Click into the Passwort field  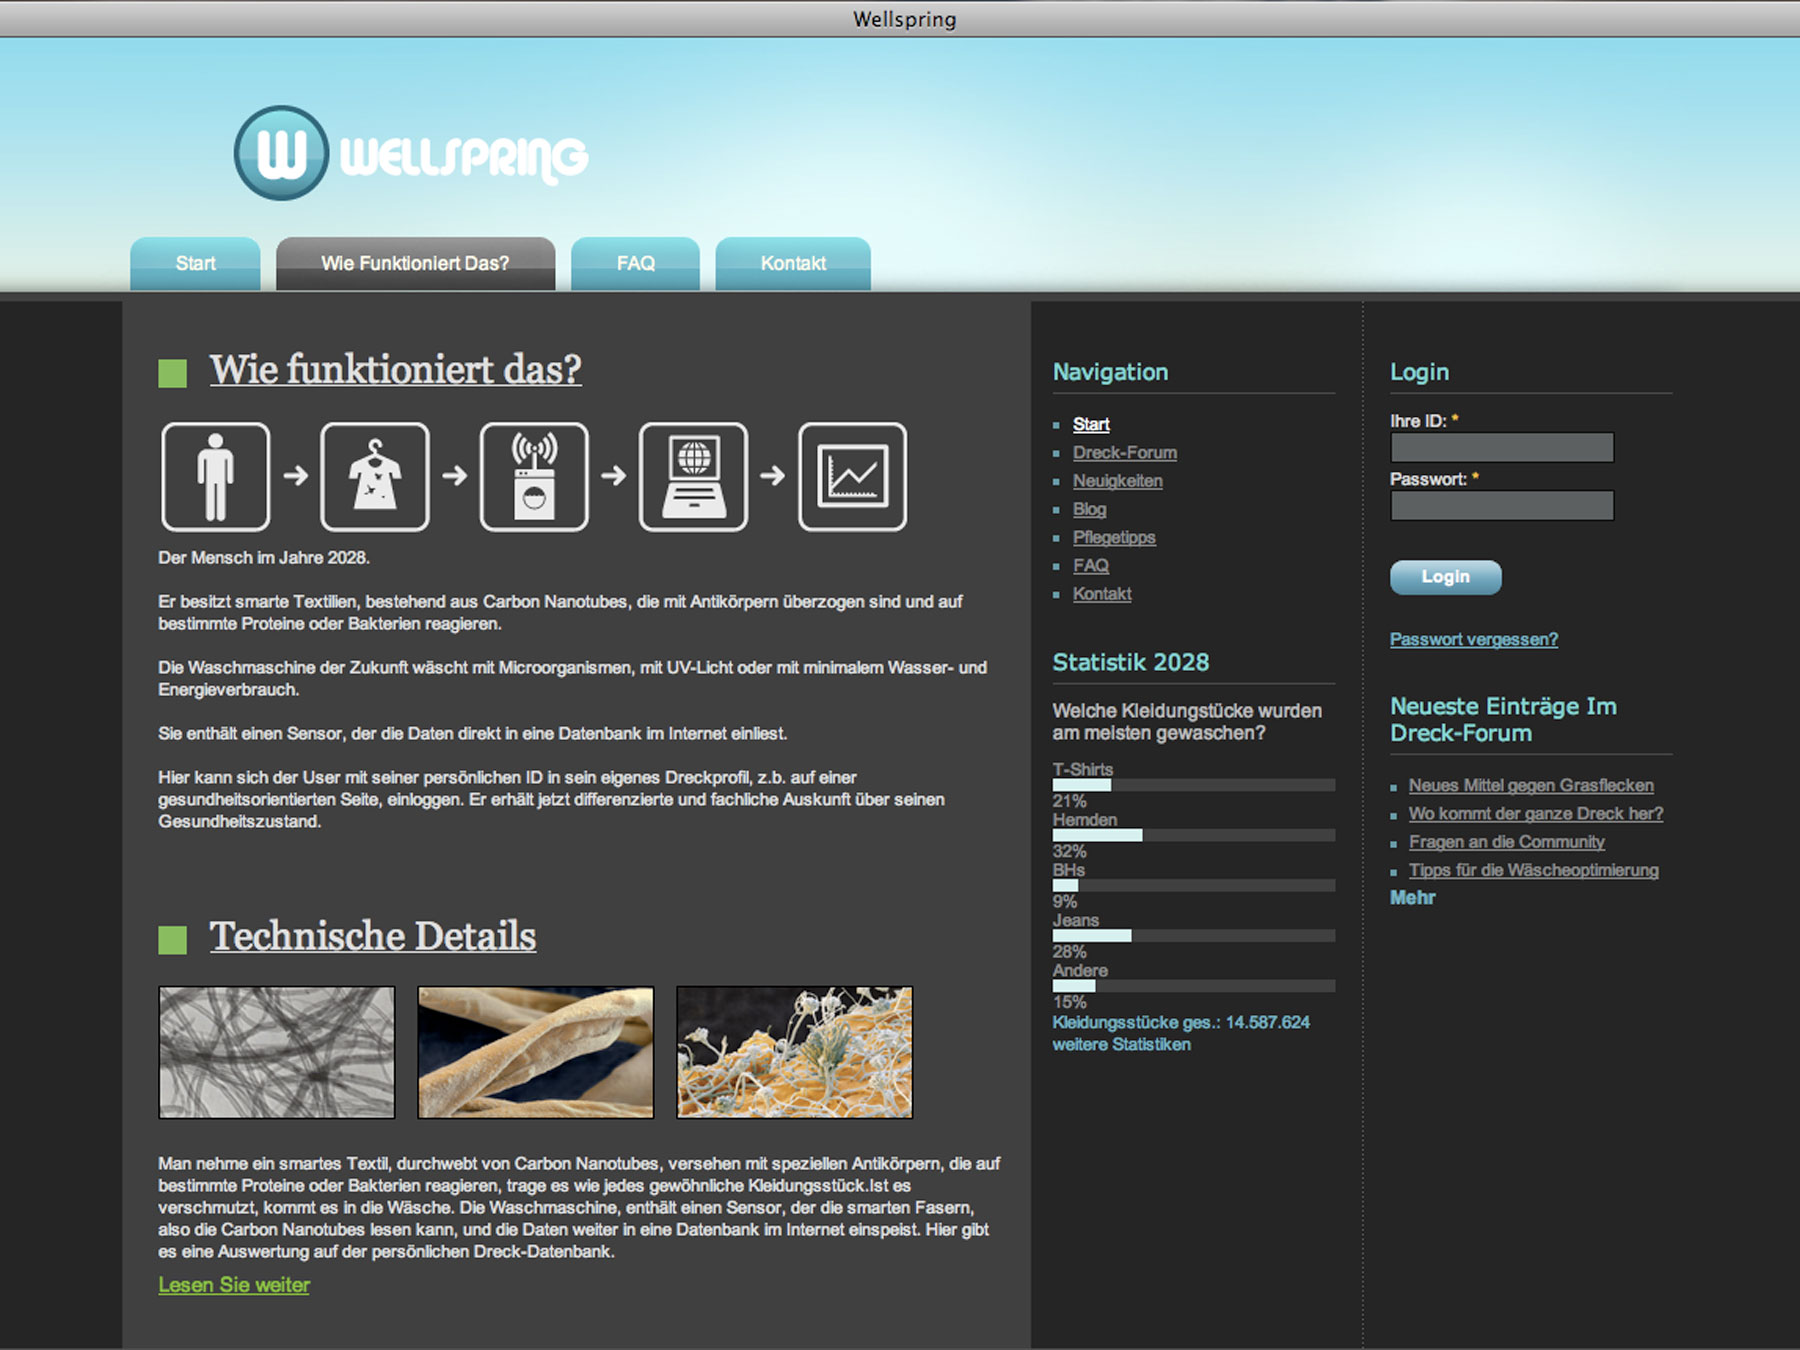tap(1501, 506)
